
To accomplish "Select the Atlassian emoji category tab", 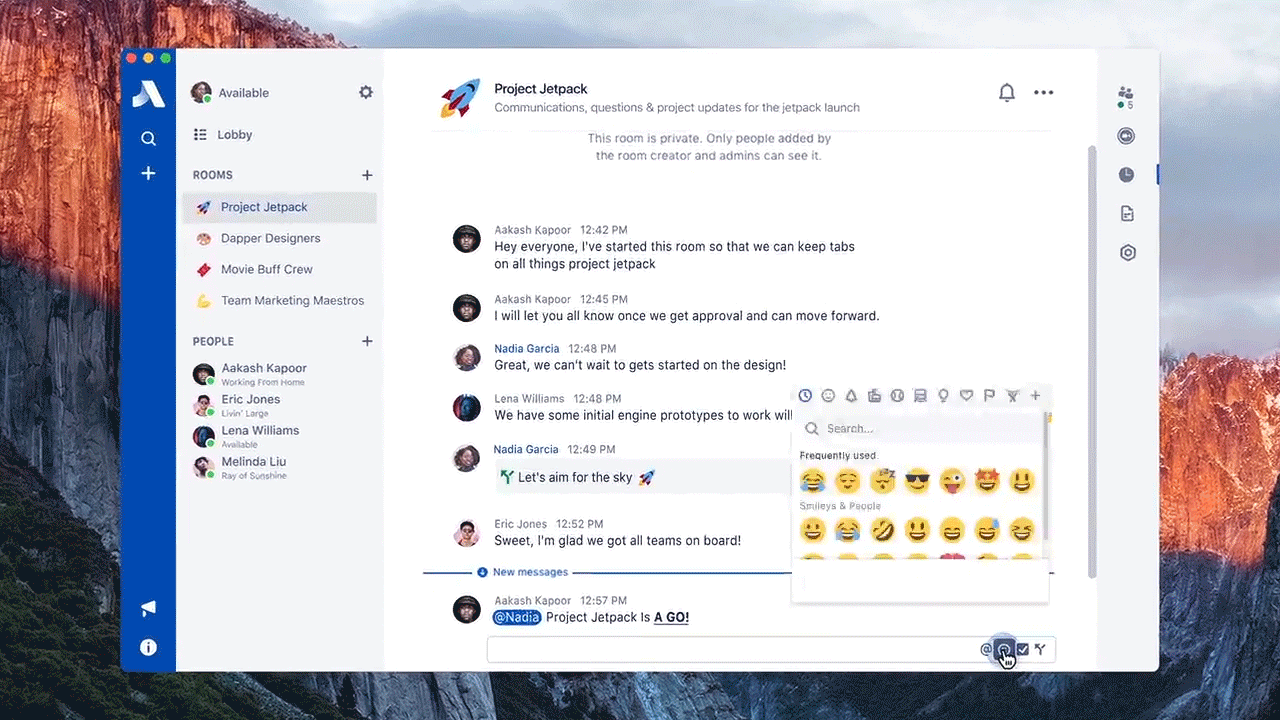I will point(1012,396).
